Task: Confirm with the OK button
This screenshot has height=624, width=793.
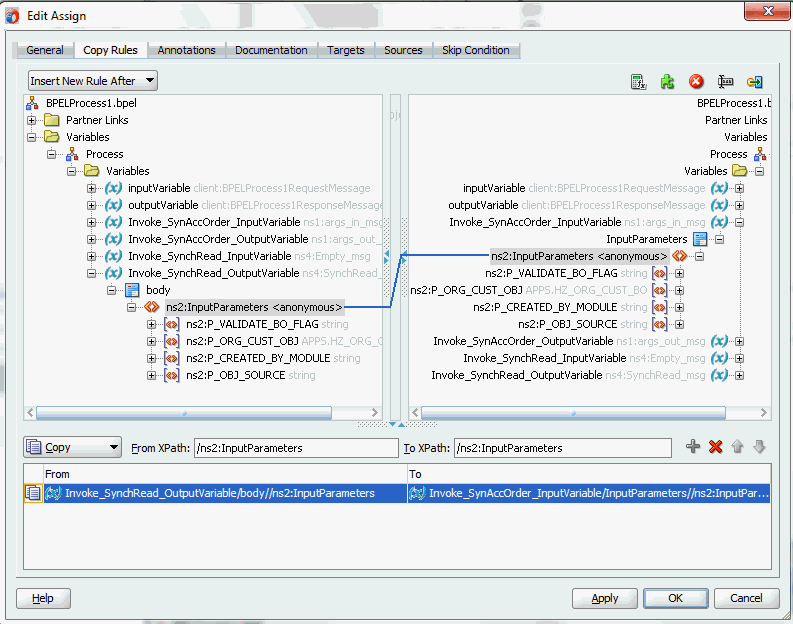Action: 676,598
